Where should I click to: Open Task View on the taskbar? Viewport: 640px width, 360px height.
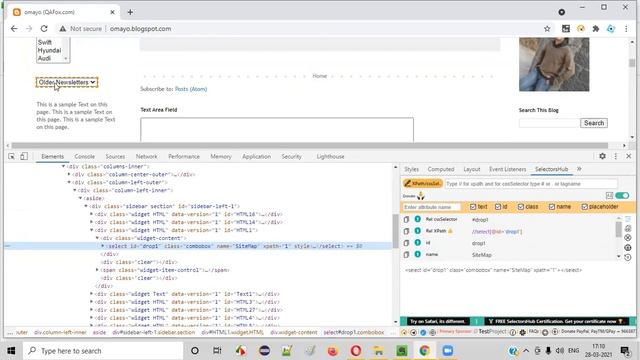coord(217,351)
